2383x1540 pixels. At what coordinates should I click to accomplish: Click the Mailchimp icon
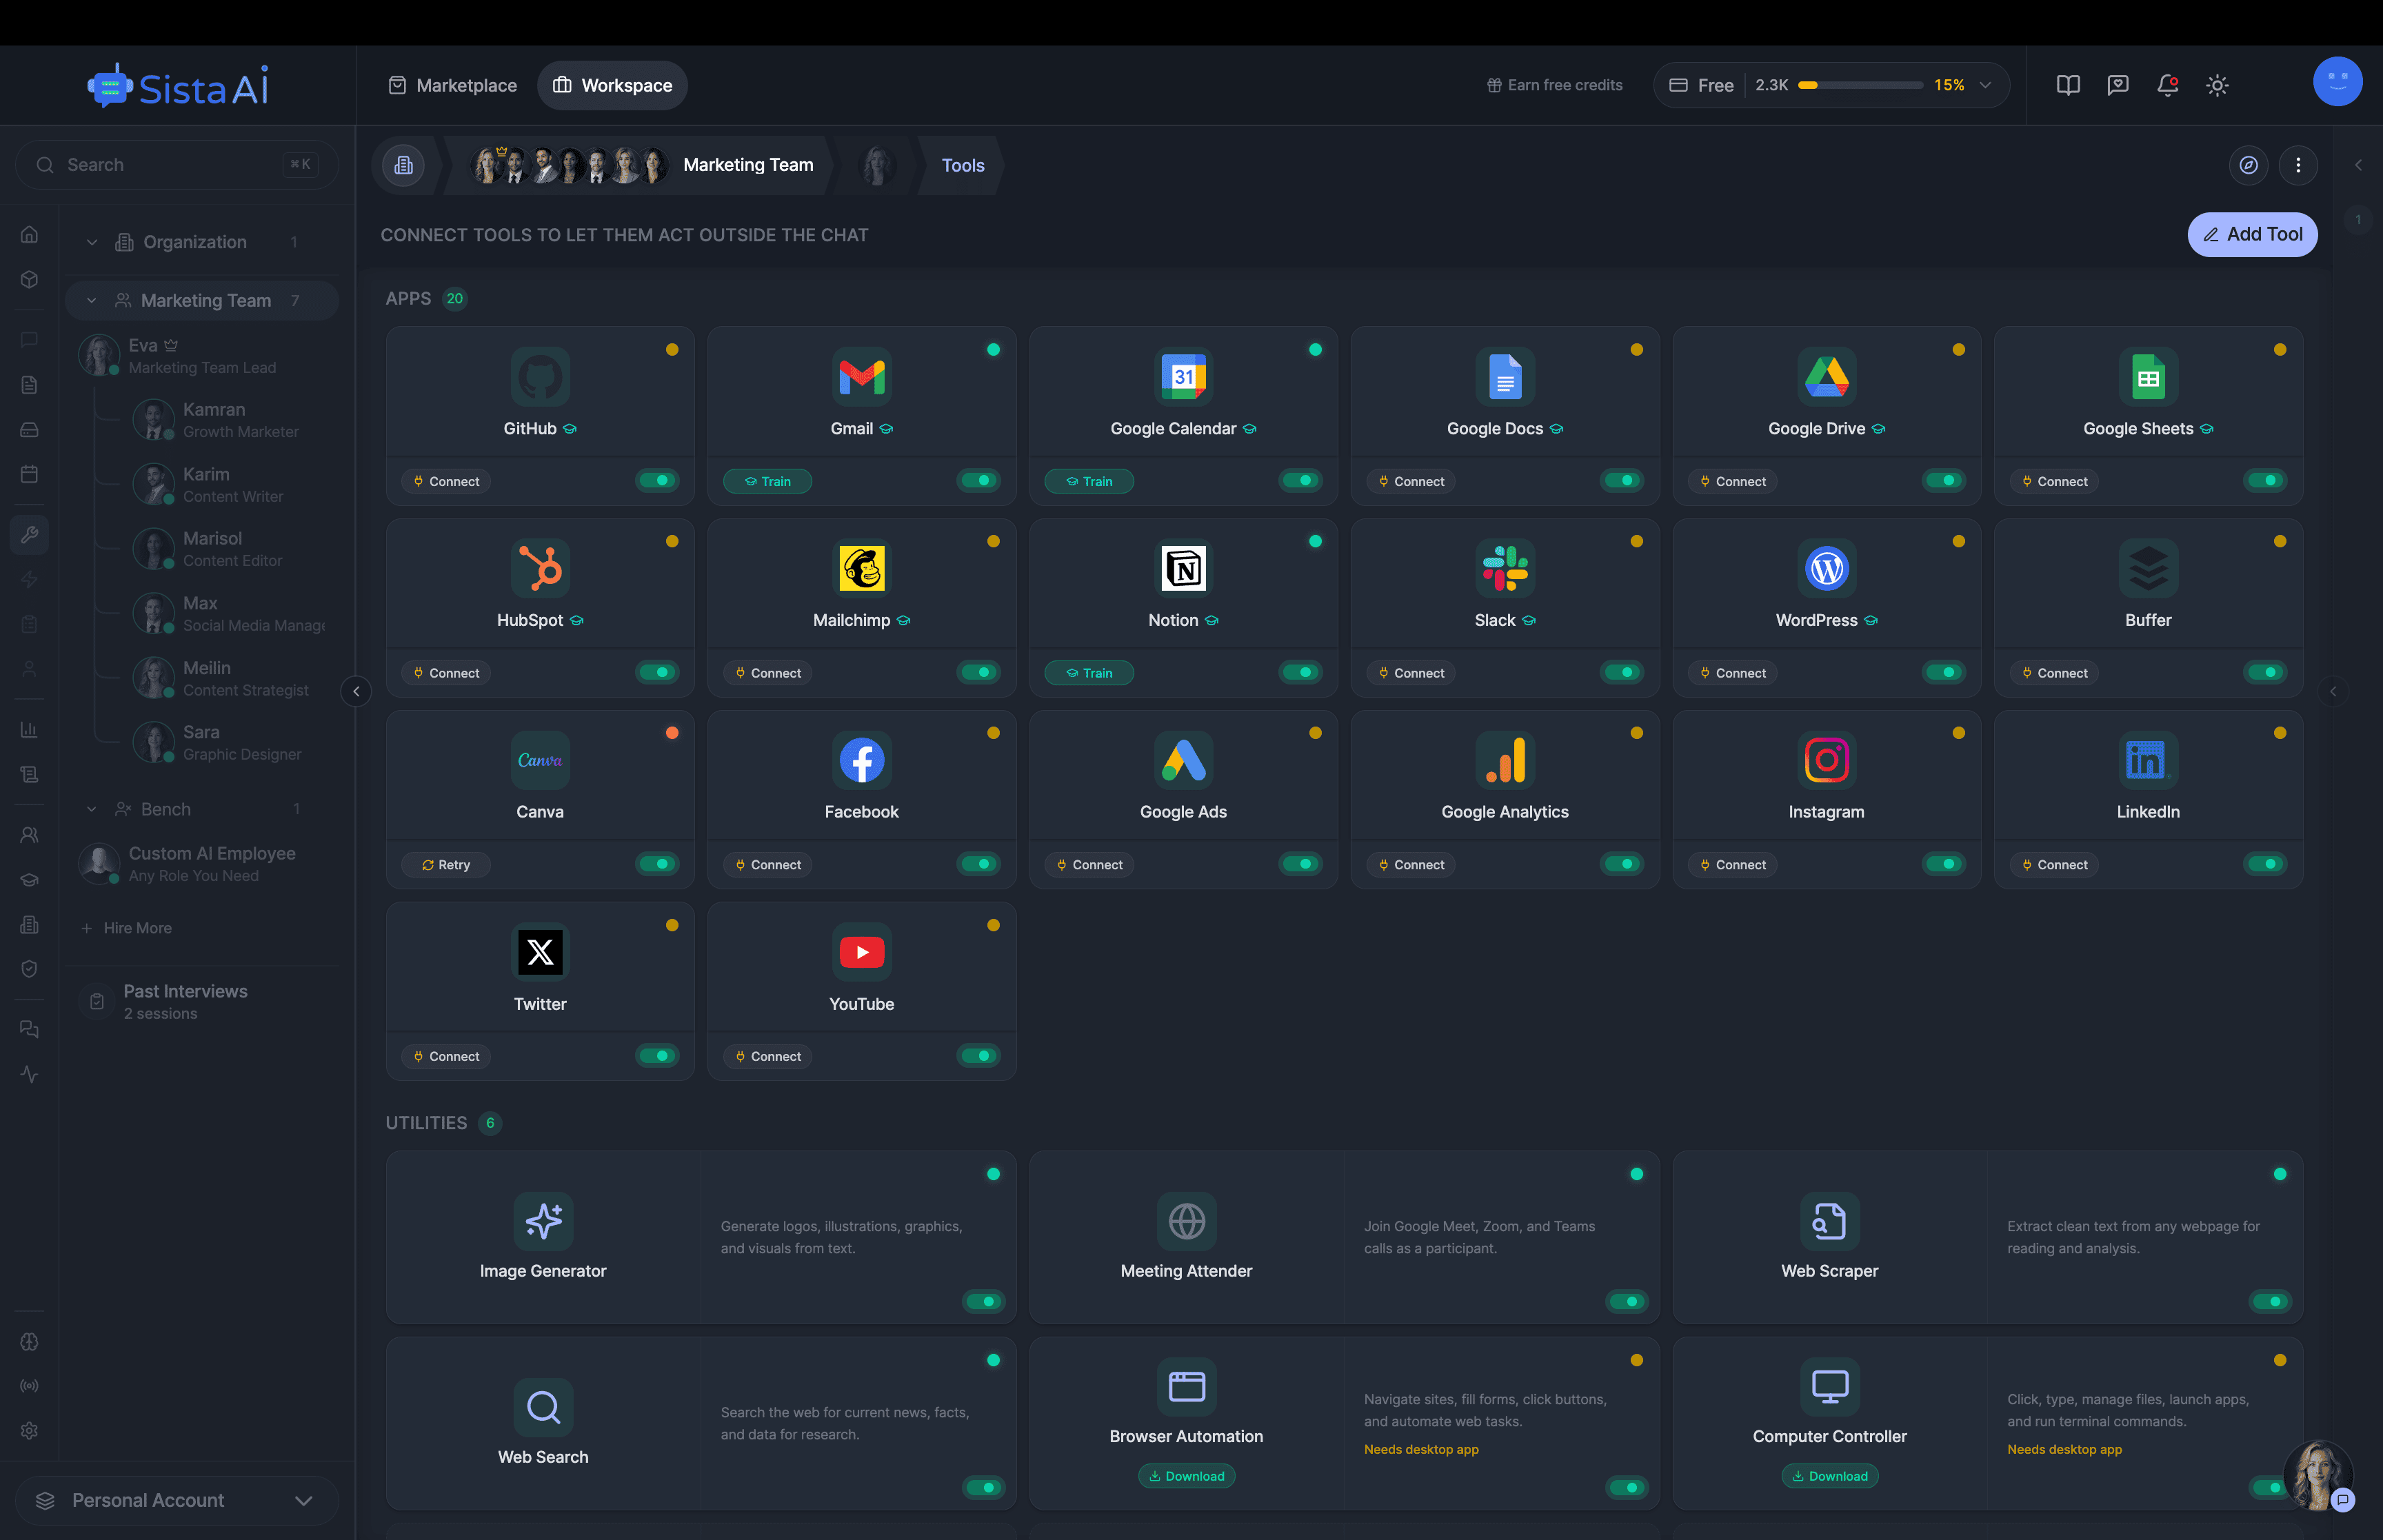861,569
